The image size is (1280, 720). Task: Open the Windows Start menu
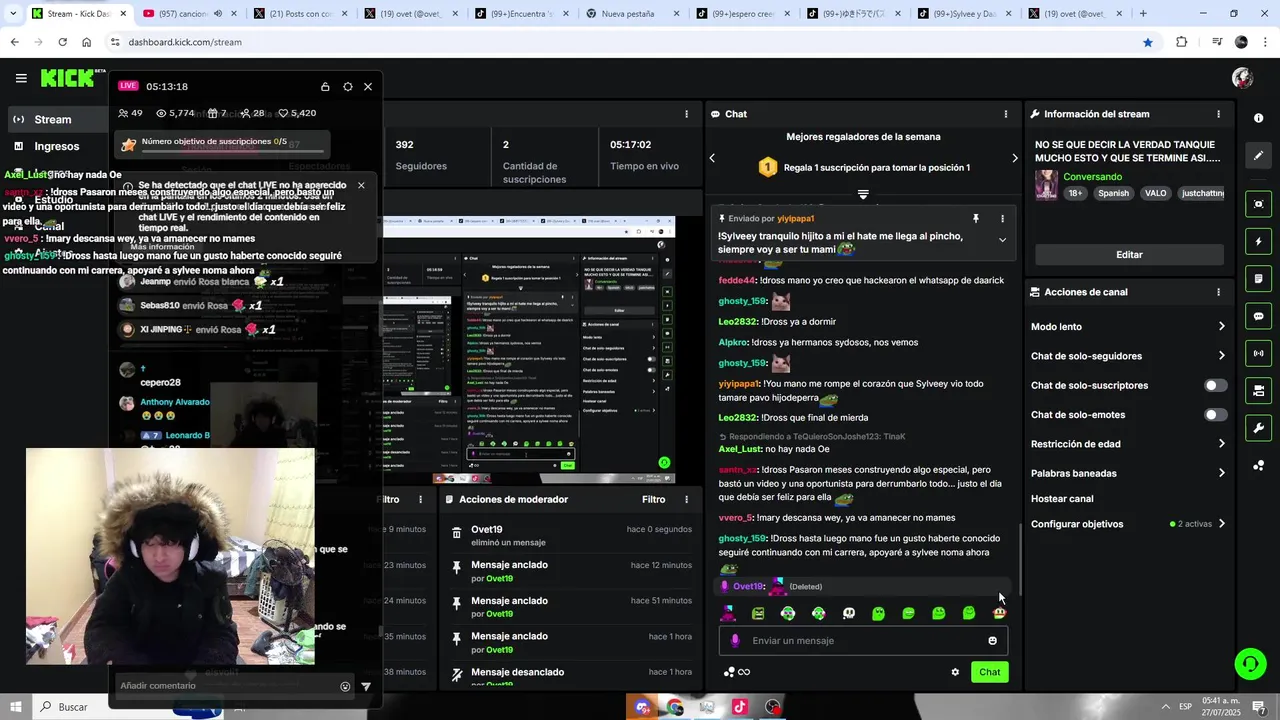(17, 707)
